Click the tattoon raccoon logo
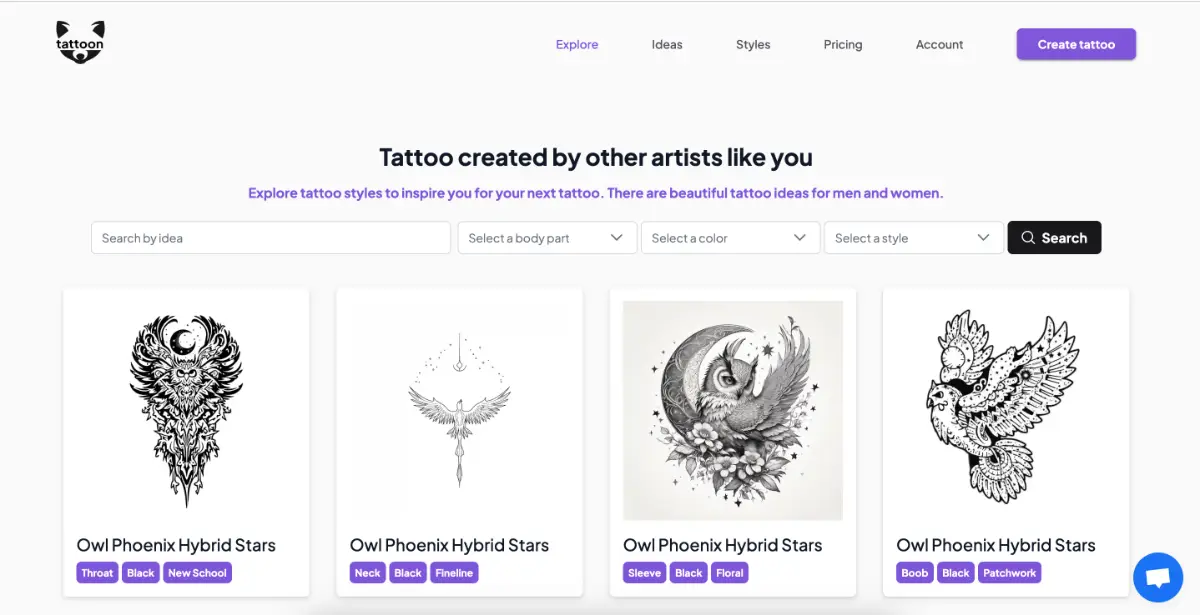This screenshot has height=615, width=1200. (x=79, y=42)
